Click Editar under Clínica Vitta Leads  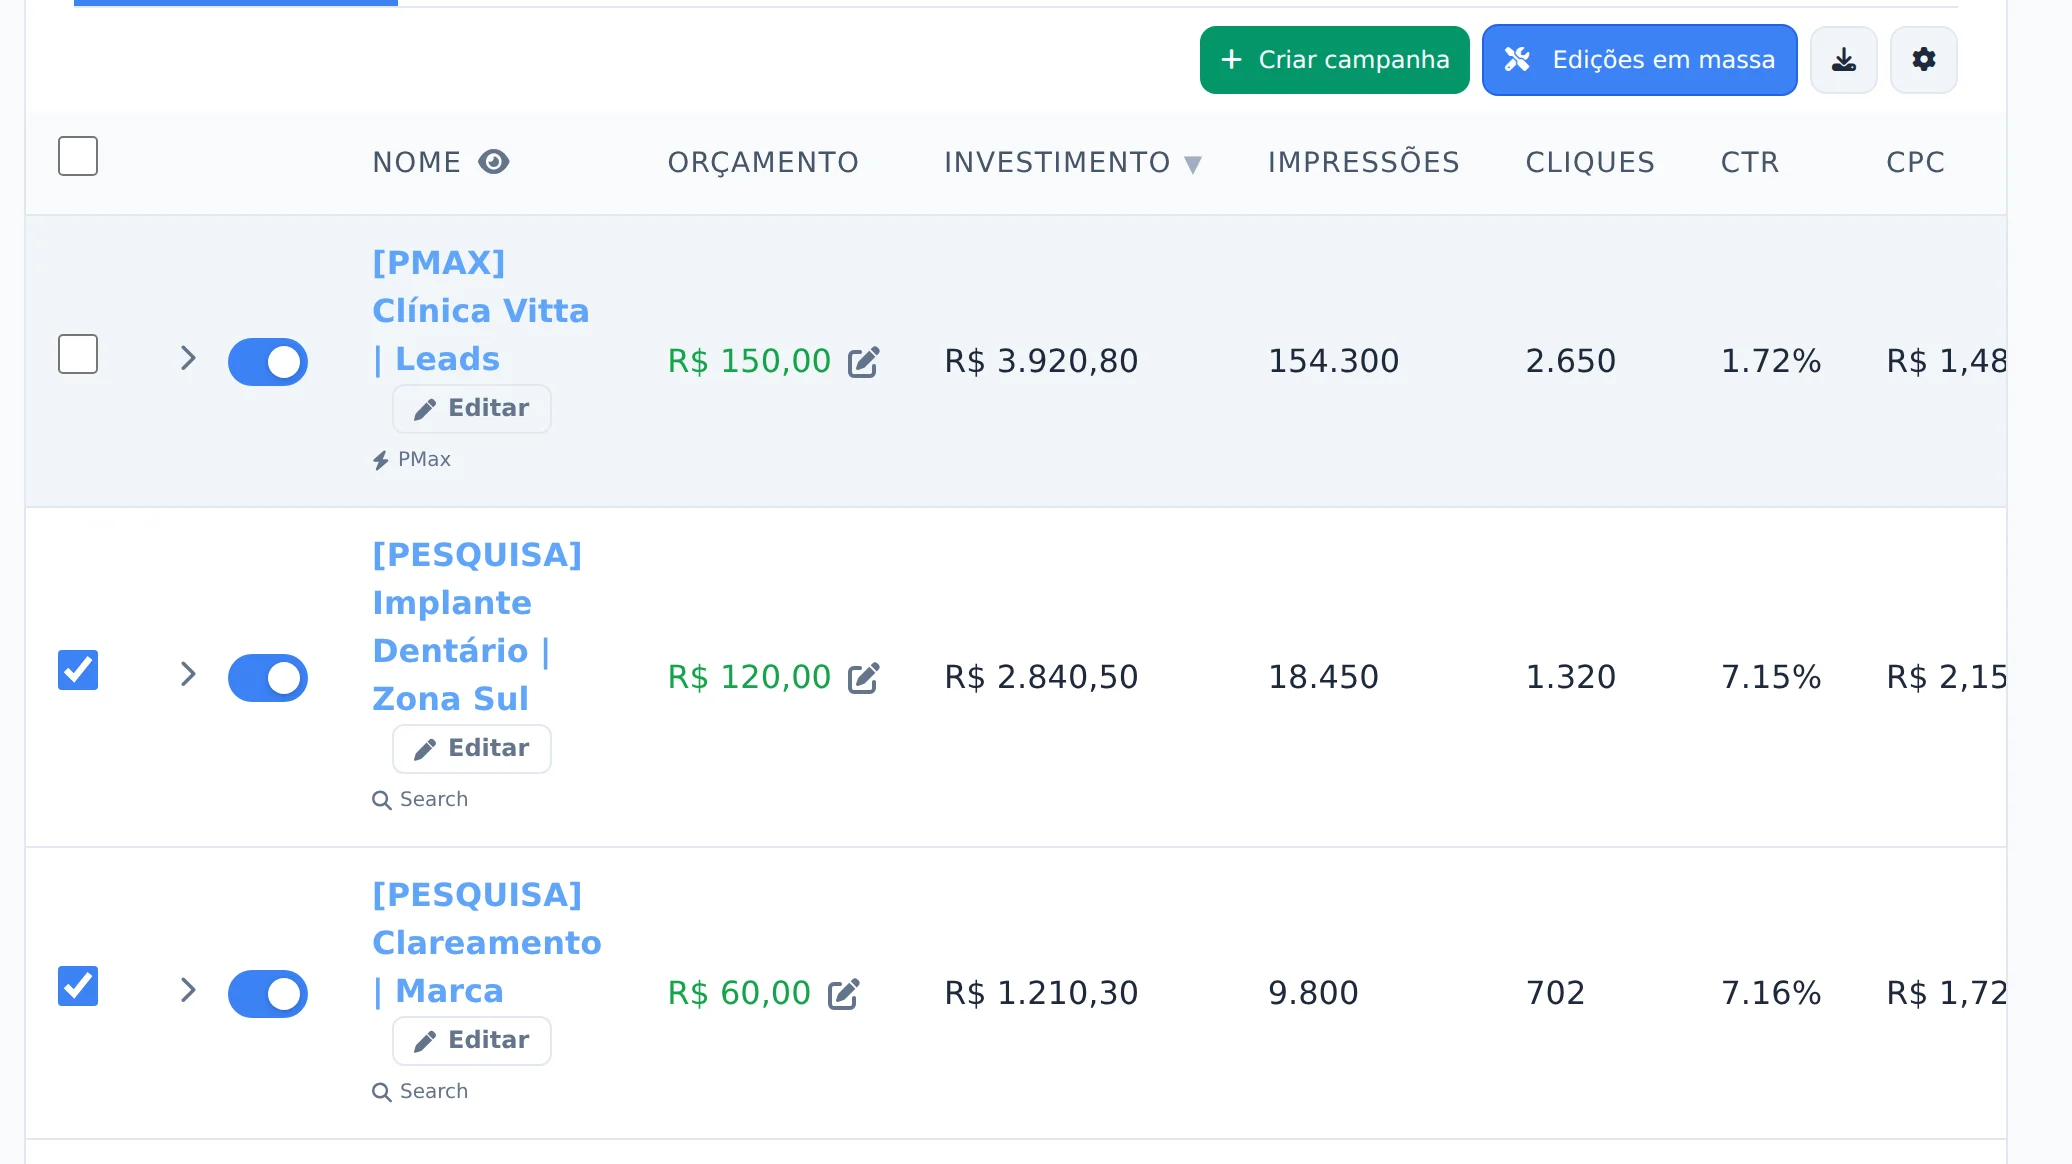coord(472,409)
